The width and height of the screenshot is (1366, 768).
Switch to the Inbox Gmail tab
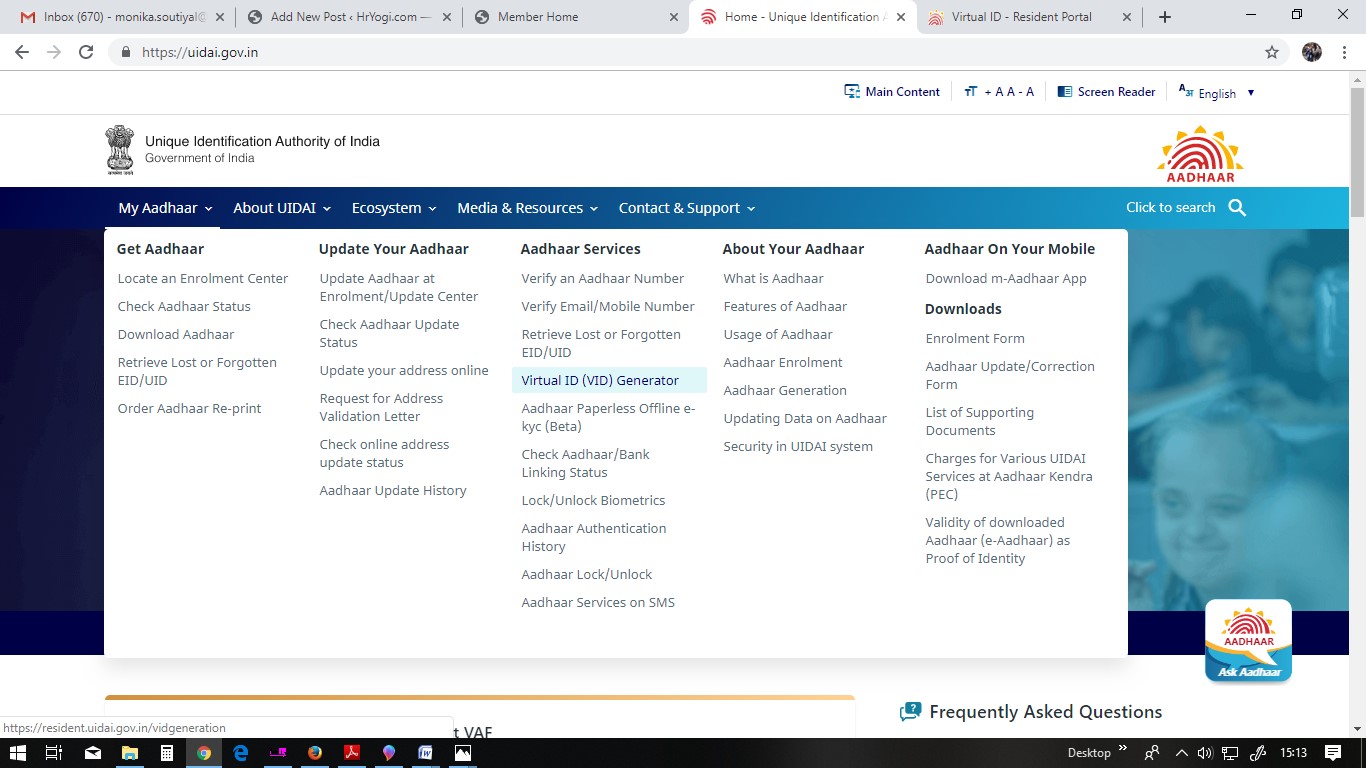coord(124,17)
